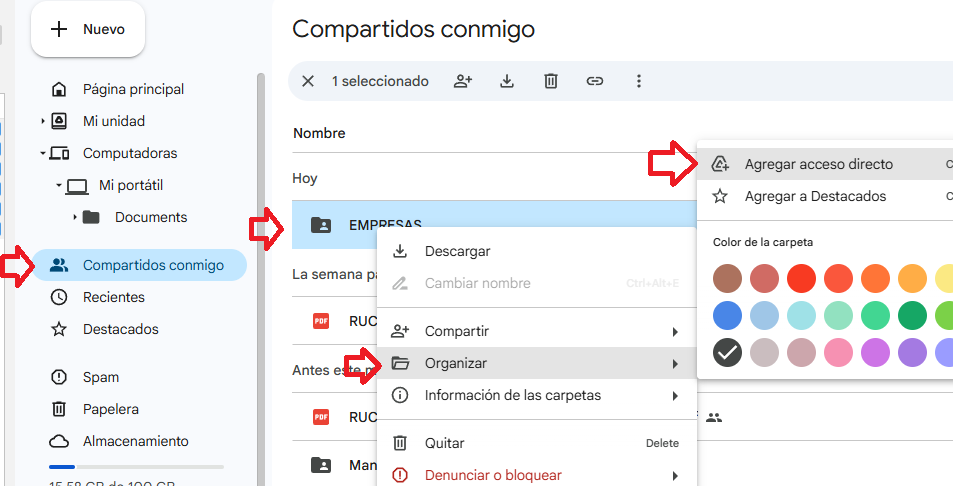This screenshot has height=486, width=953.
Task: Pick the blue folder color swatch
Action: coord(727,316)
